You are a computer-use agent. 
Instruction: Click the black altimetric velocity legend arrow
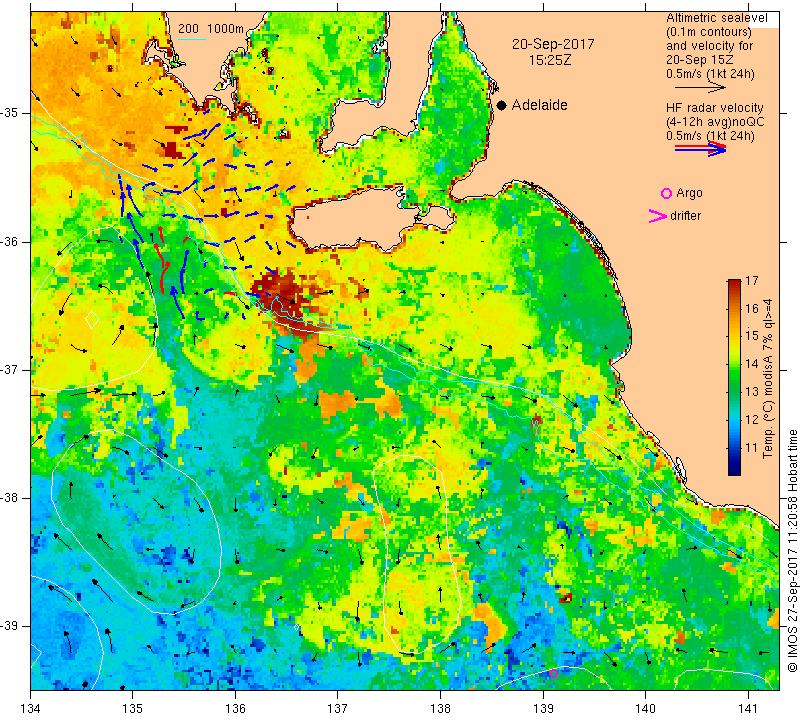(700, 88)
